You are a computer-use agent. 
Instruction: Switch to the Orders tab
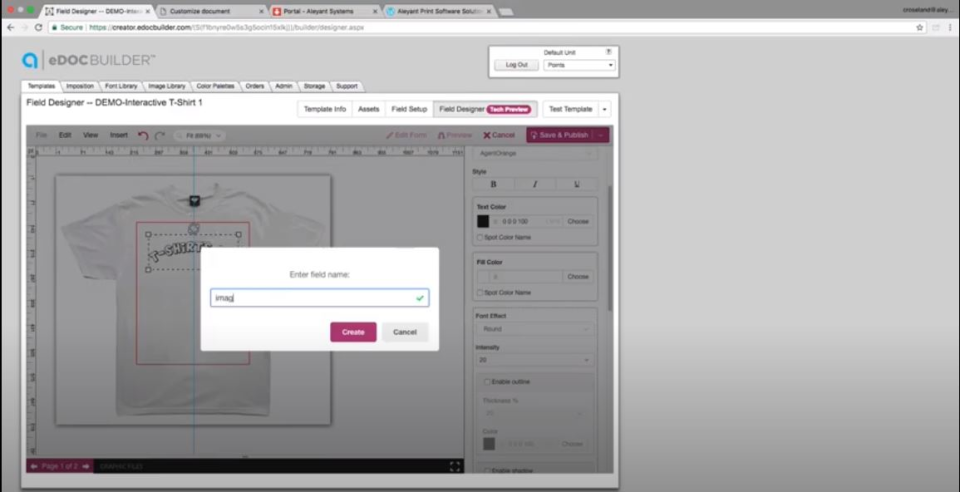(255, 86)
